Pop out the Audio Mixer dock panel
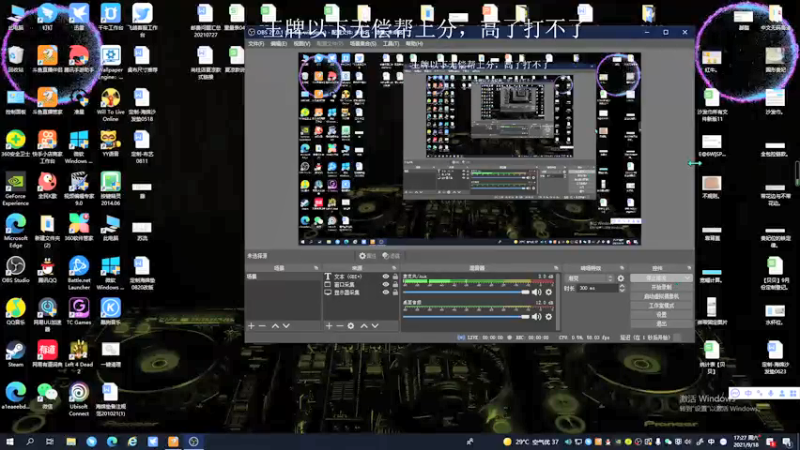800x450 pixels. point(556,268)
